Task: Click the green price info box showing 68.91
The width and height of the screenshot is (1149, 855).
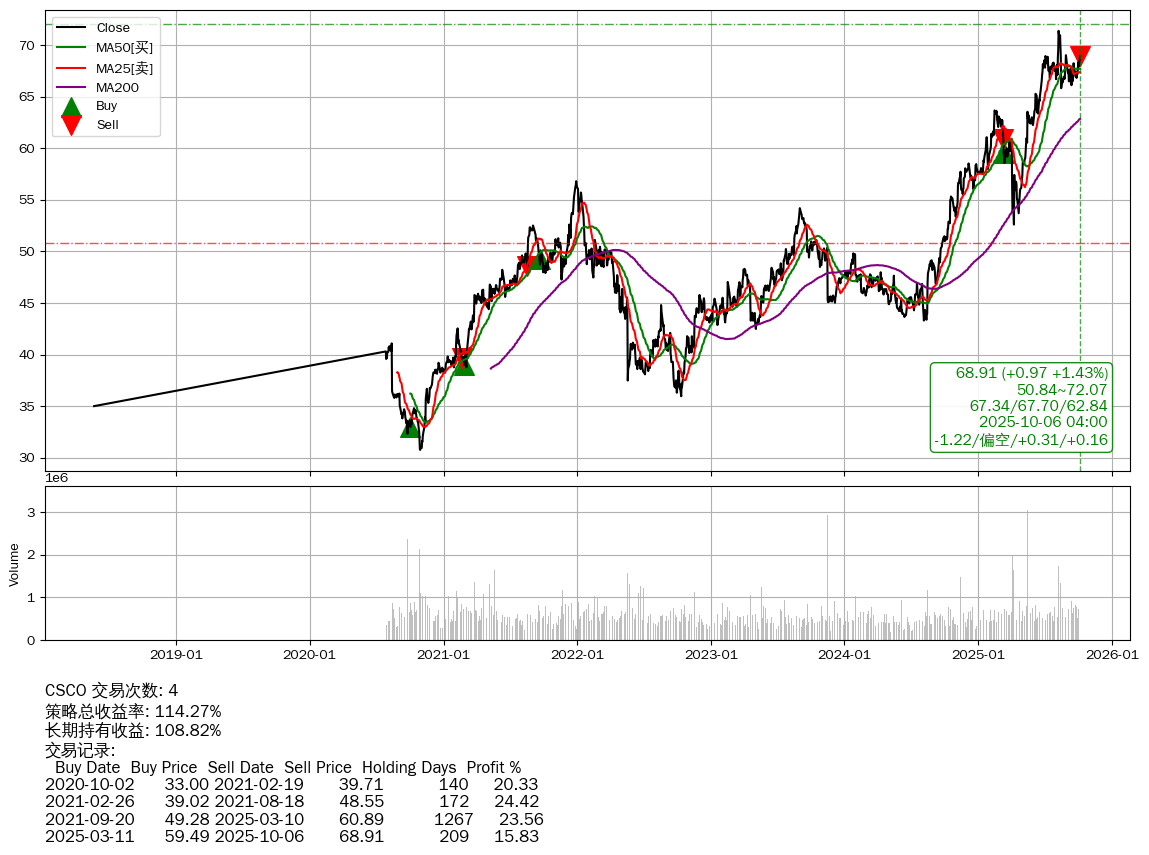Action: pos(1021,407)
